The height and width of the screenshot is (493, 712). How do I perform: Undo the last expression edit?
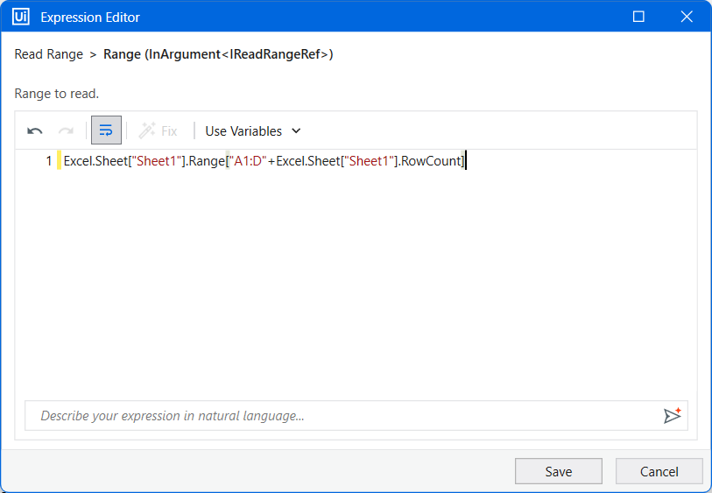(35, 131)
